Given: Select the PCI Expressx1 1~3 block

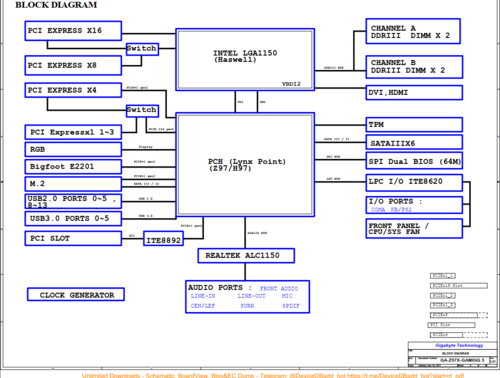Looking at the screenshot, I should point(73,132).
